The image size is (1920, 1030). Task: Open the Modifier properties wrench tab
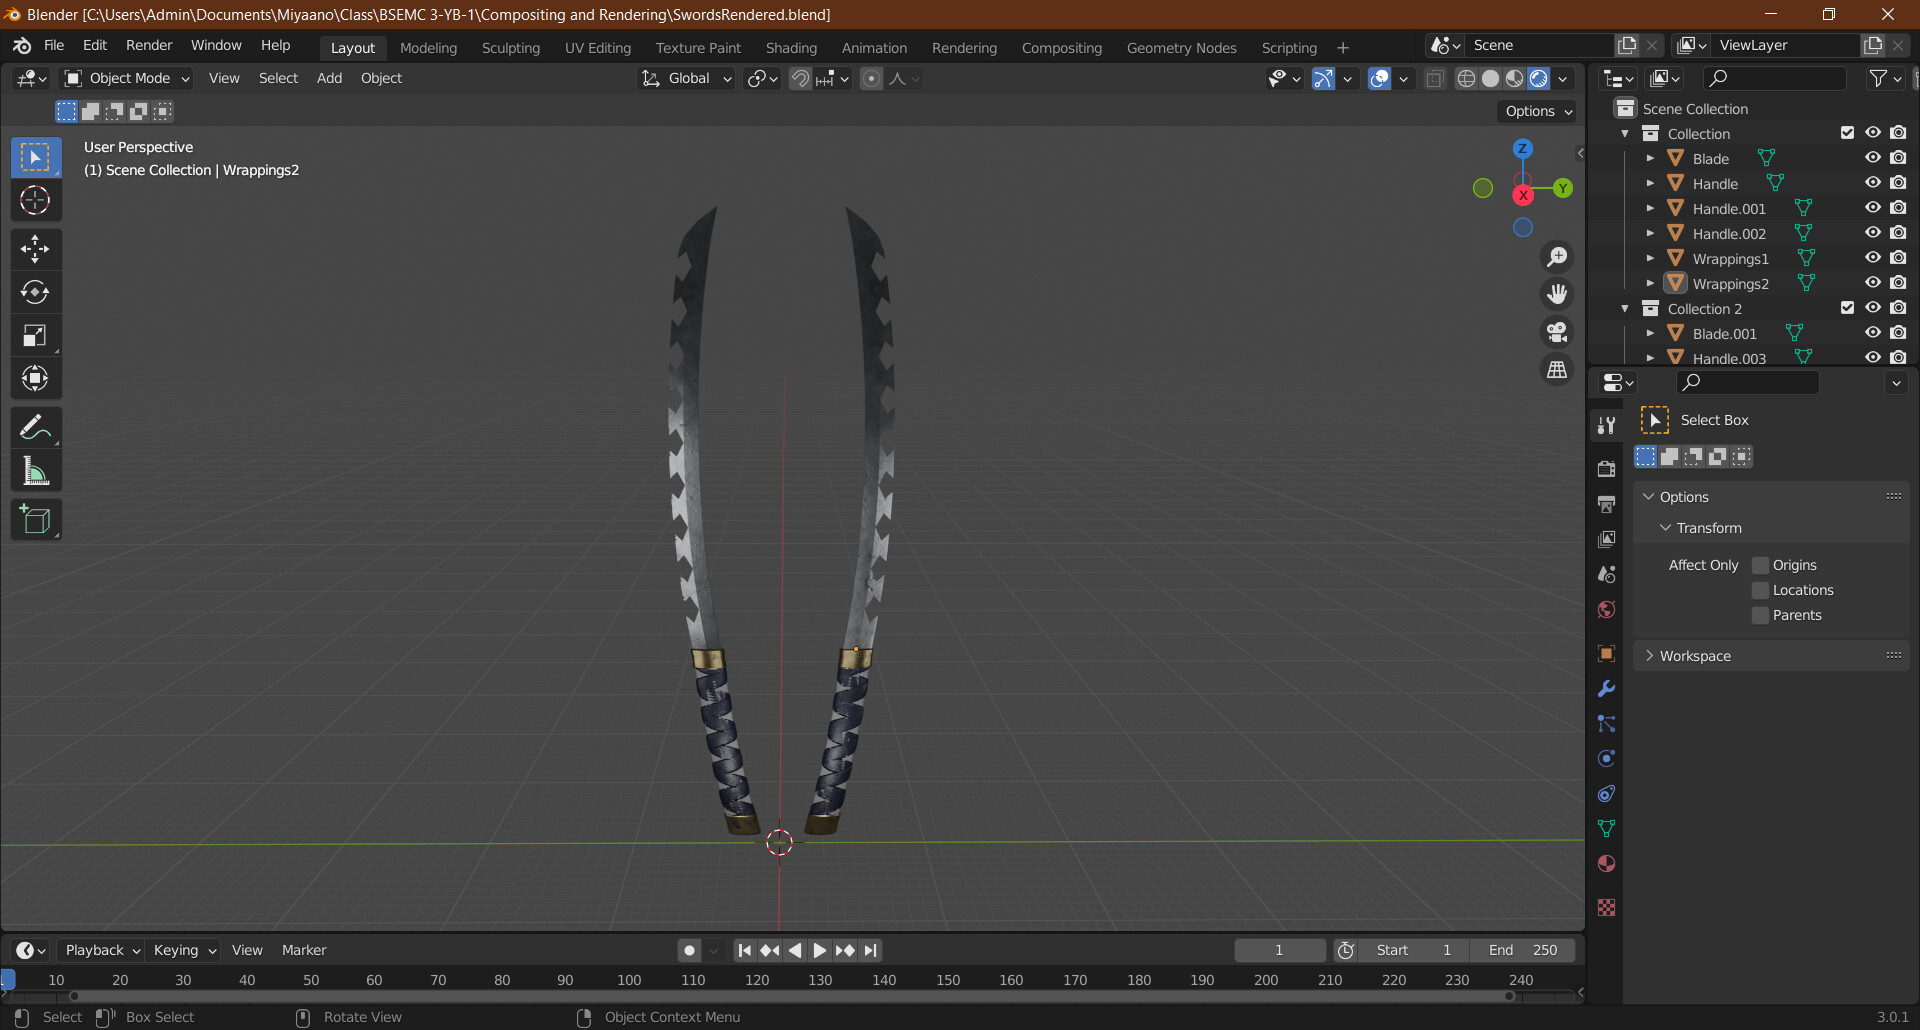(1606, 688)
